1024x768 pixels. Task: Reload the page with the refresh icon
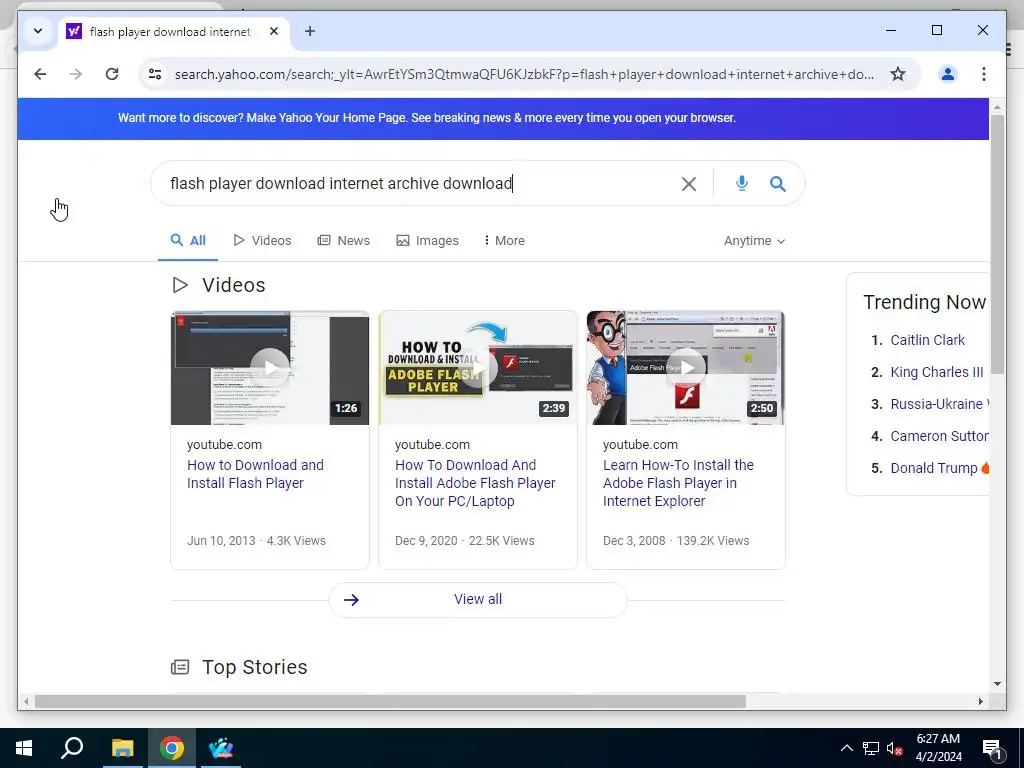[x=112, y=74]
